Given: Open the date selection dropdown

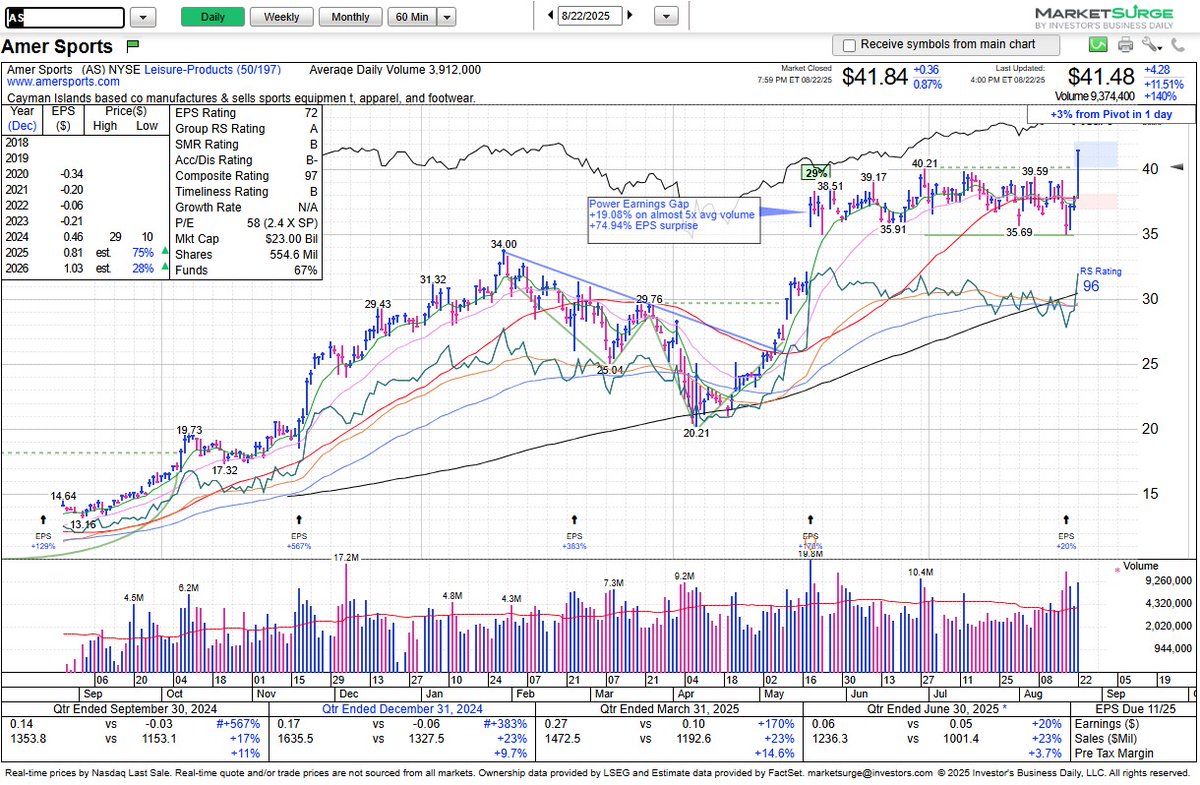Looking at the screenshot, I should coord(665,15).
